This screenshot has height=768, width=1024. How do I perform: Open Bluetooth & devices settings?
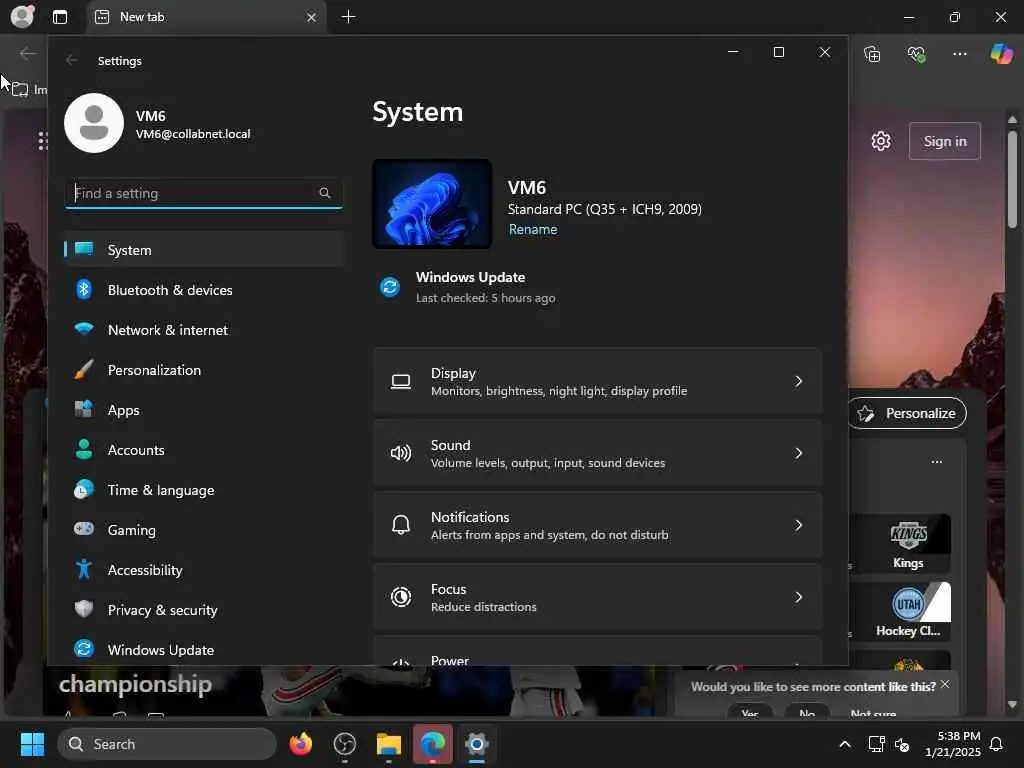point(204,290)
